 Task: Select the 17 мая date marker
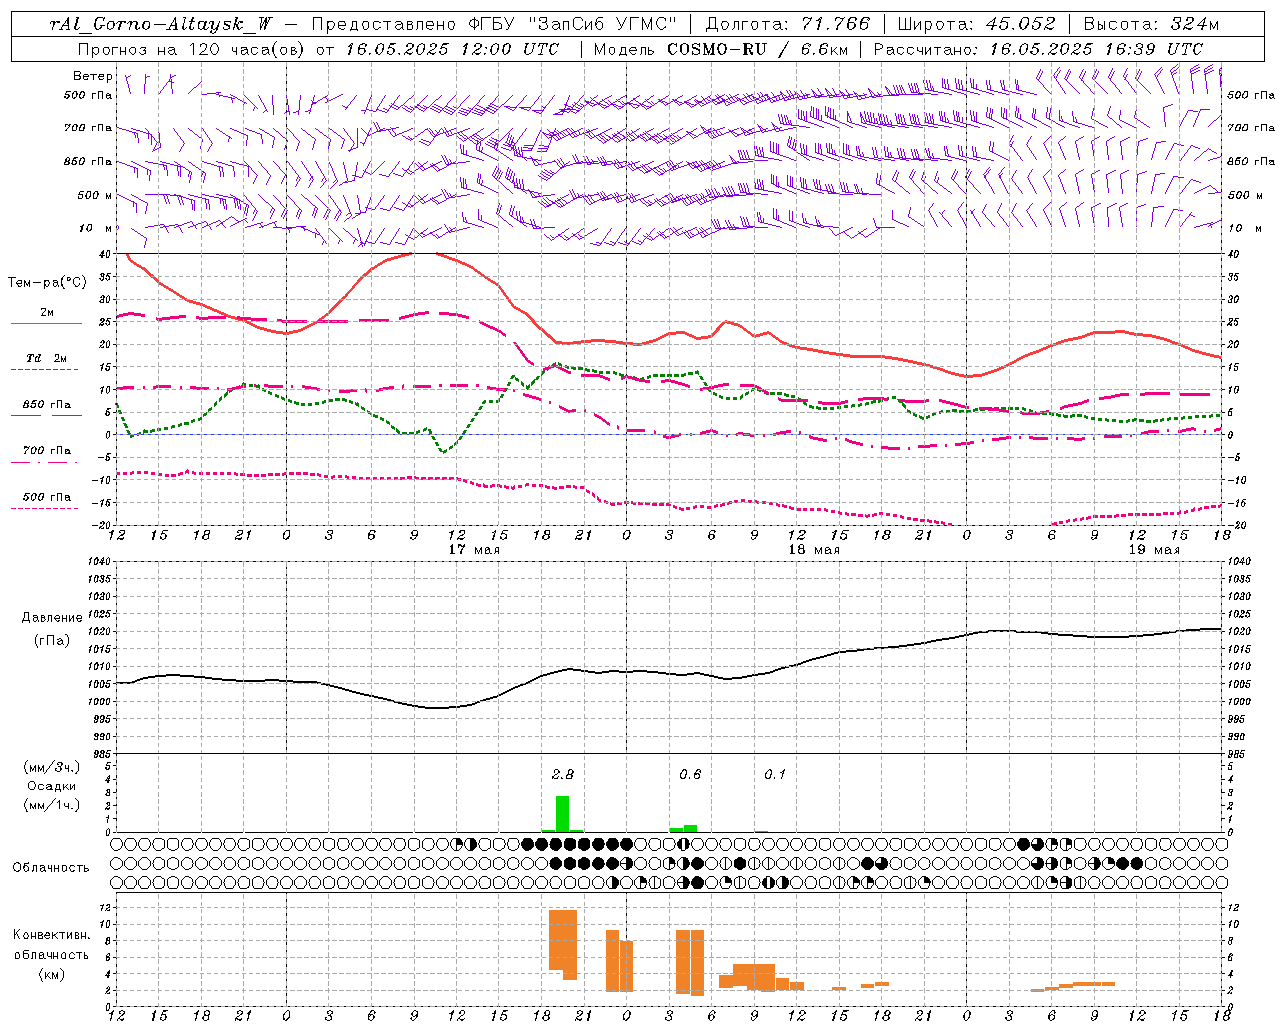(474, 550)
